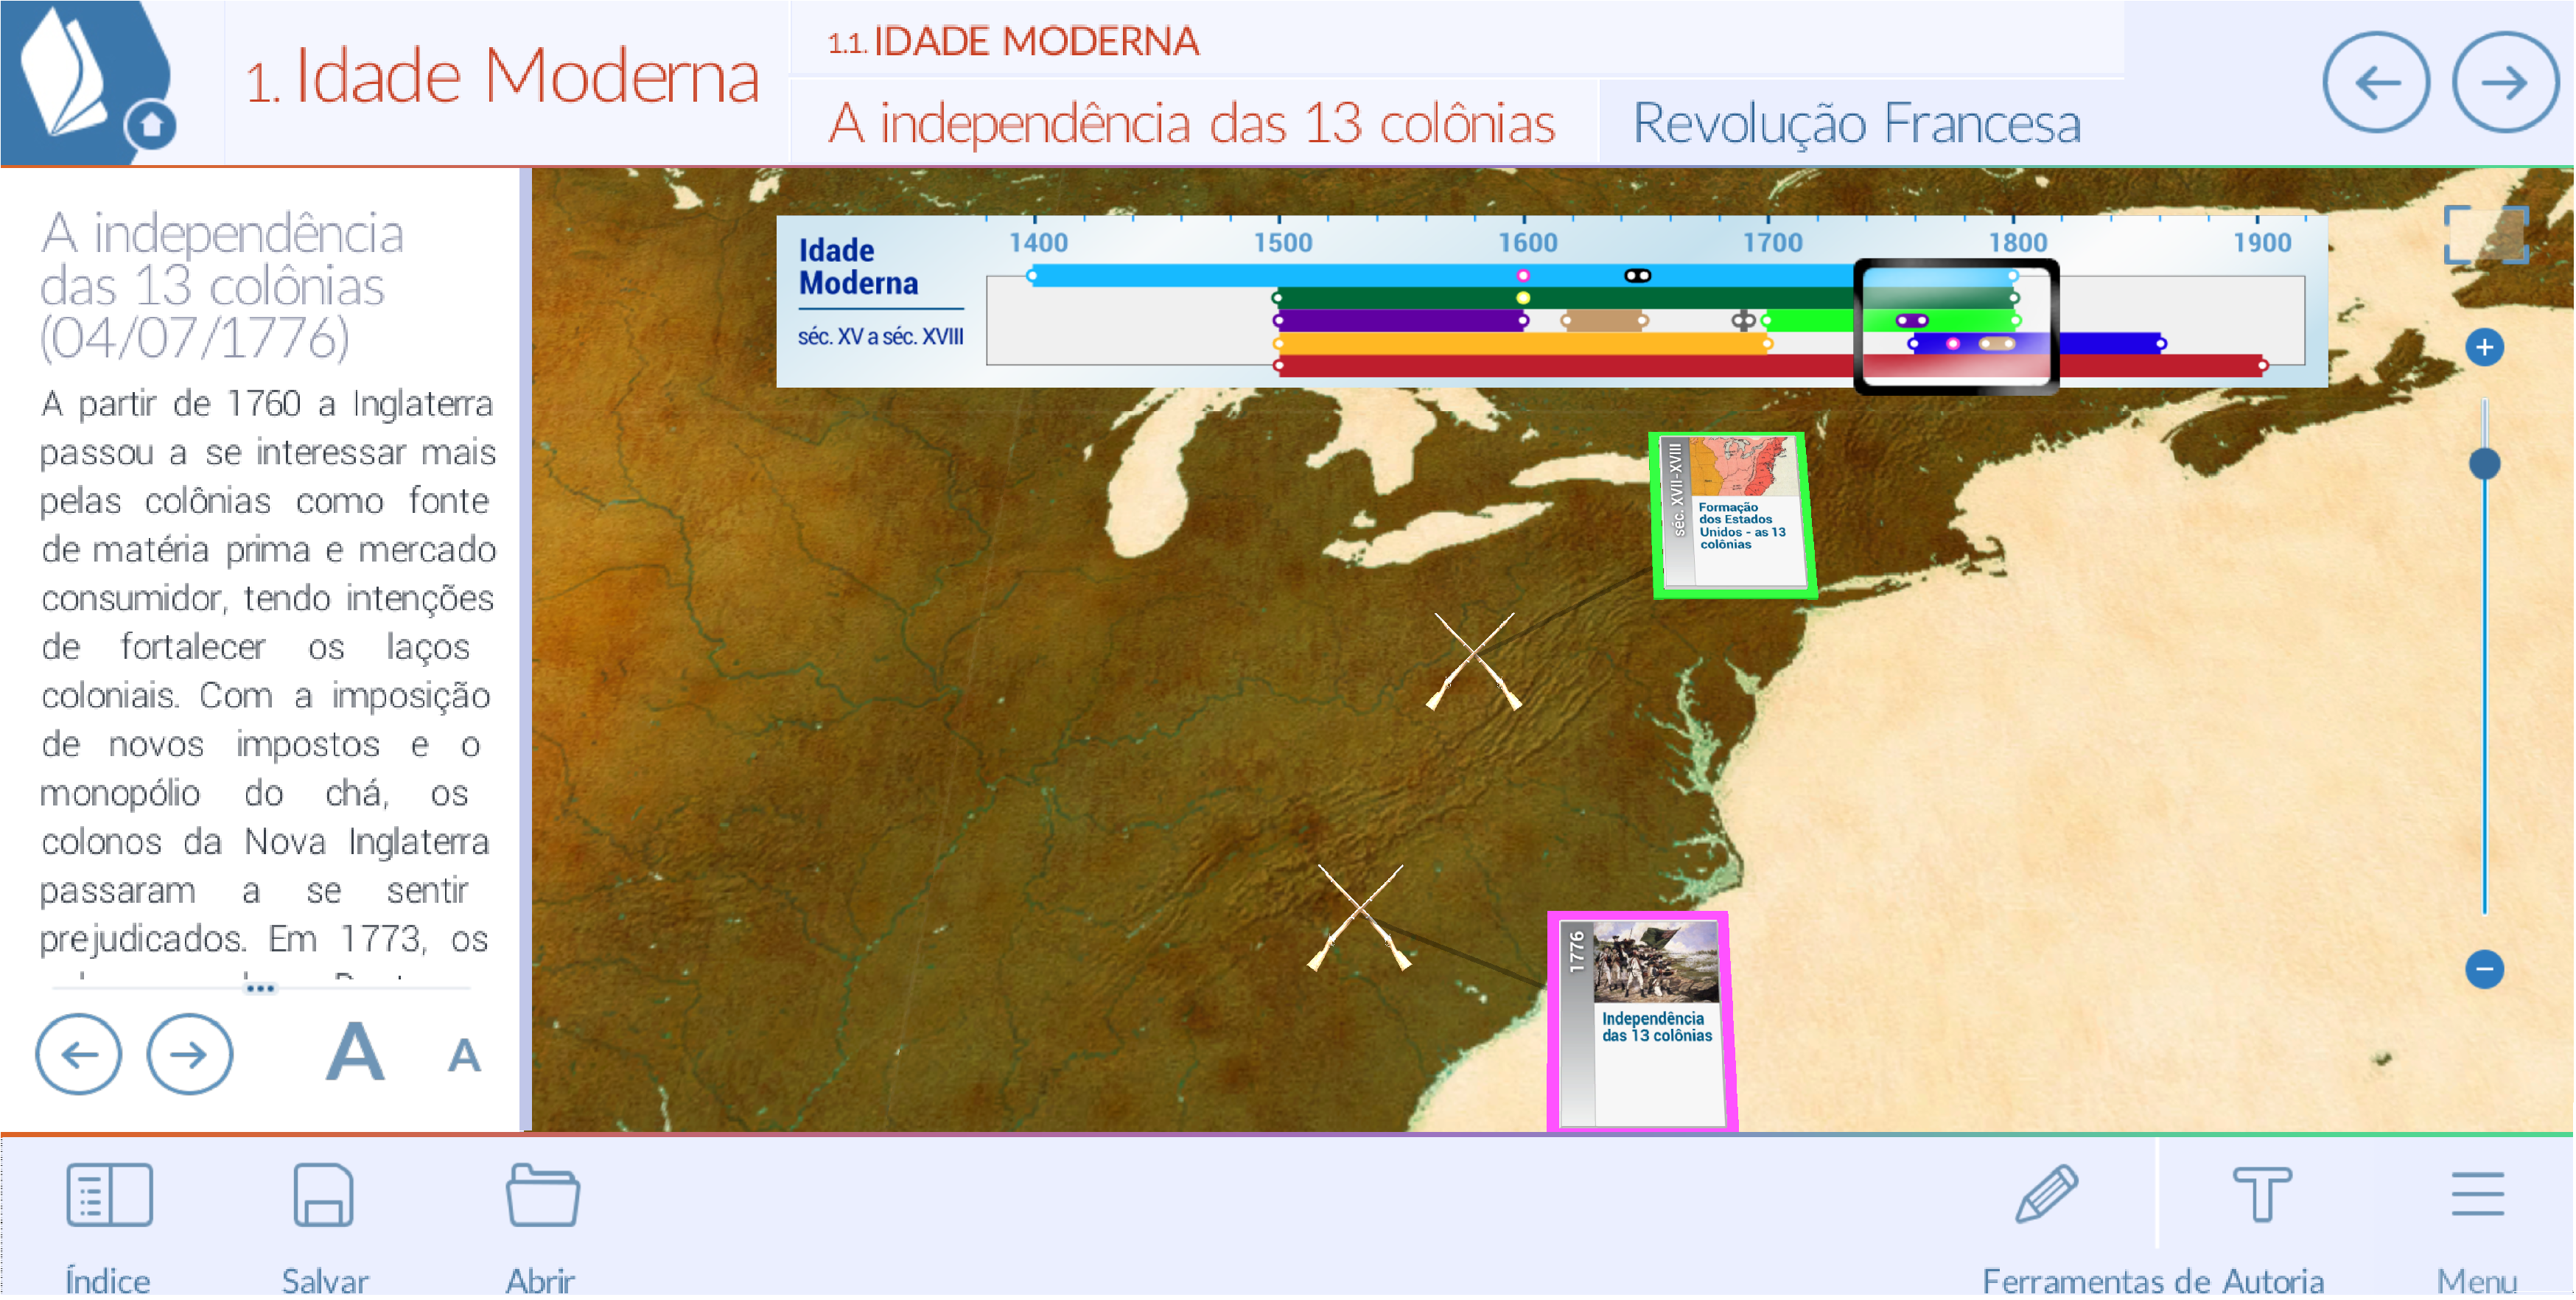The image size is (2576, 1300).
Task: Select the text T authoring tool
Action: [x=2262, y=1195]
